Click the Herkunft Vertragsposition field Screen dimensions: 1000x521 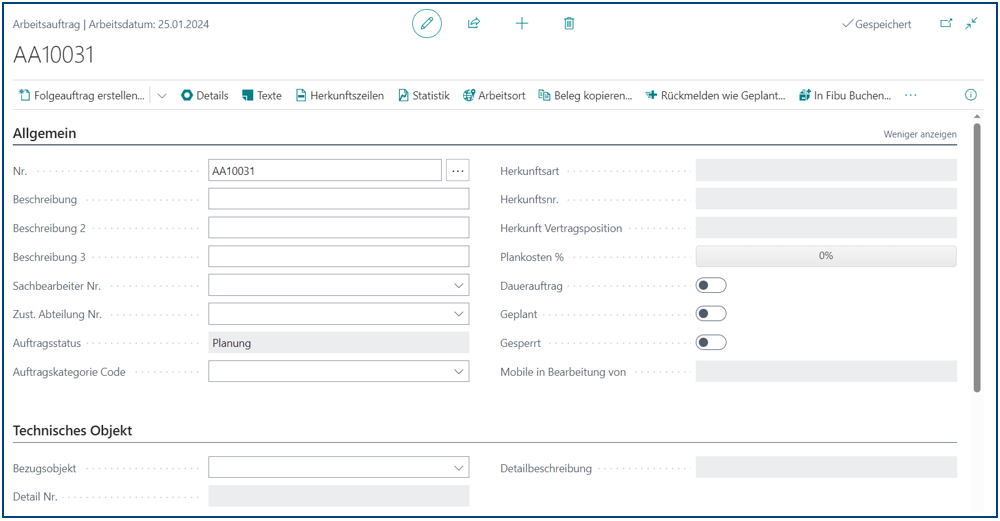point(826,228)
